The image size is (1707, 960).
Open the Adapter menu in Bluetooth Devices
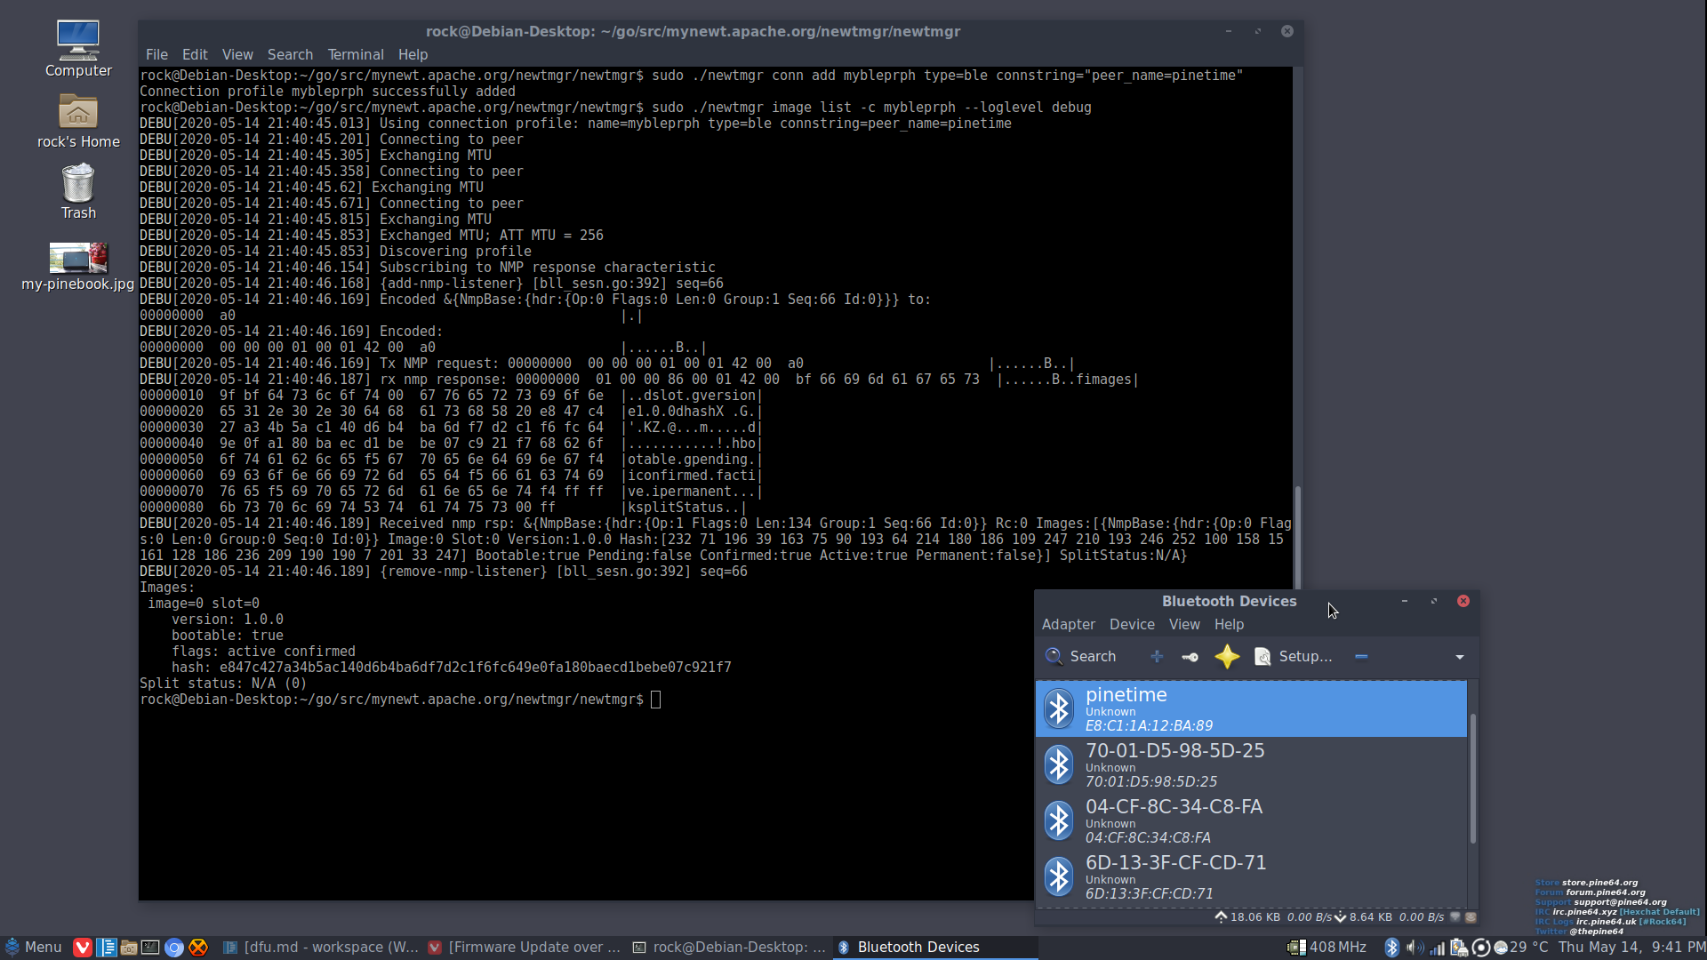click(x=1068, y=624)
